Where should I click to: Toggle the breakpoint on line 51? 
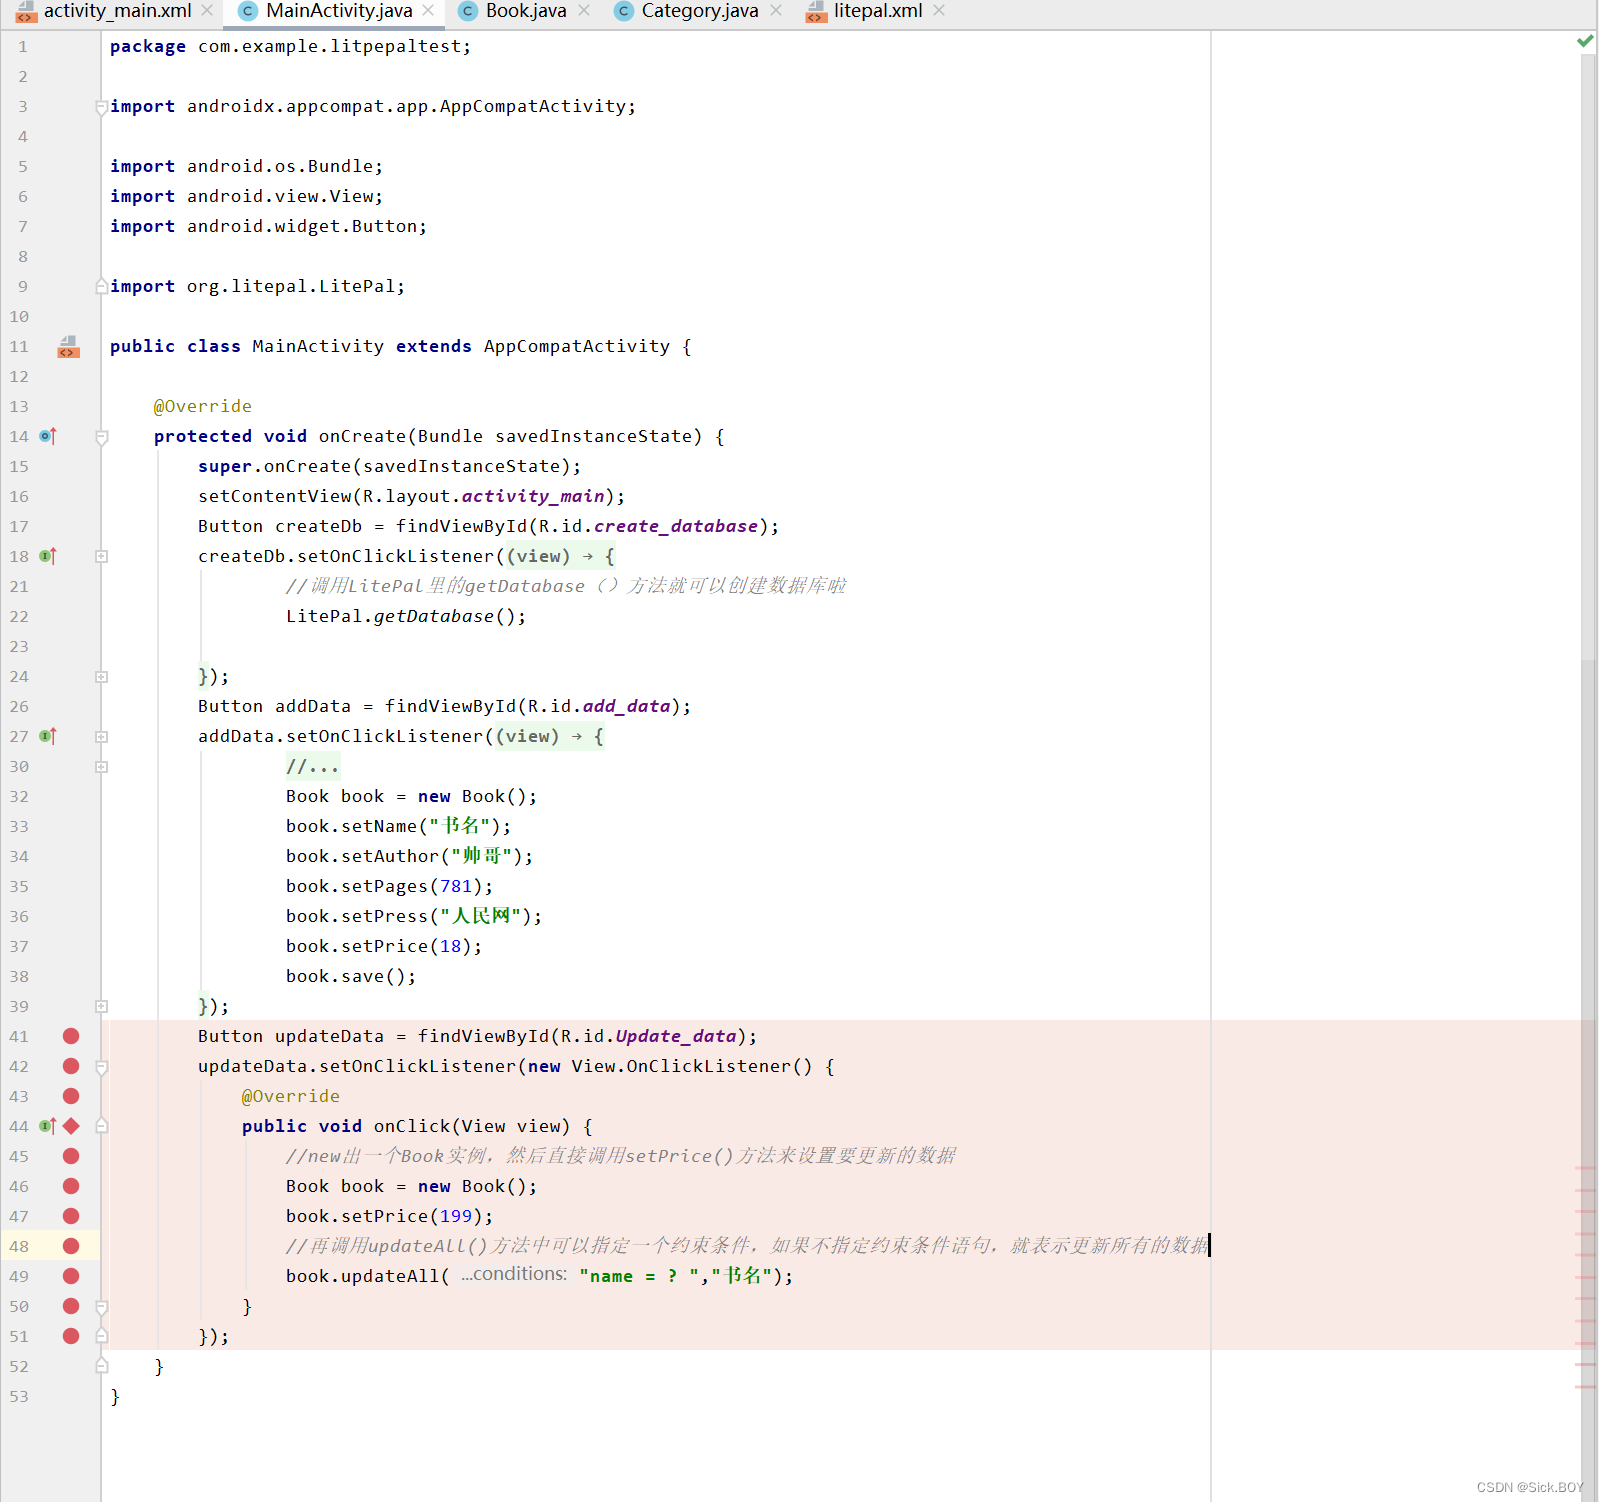(x=71, y=1336)
